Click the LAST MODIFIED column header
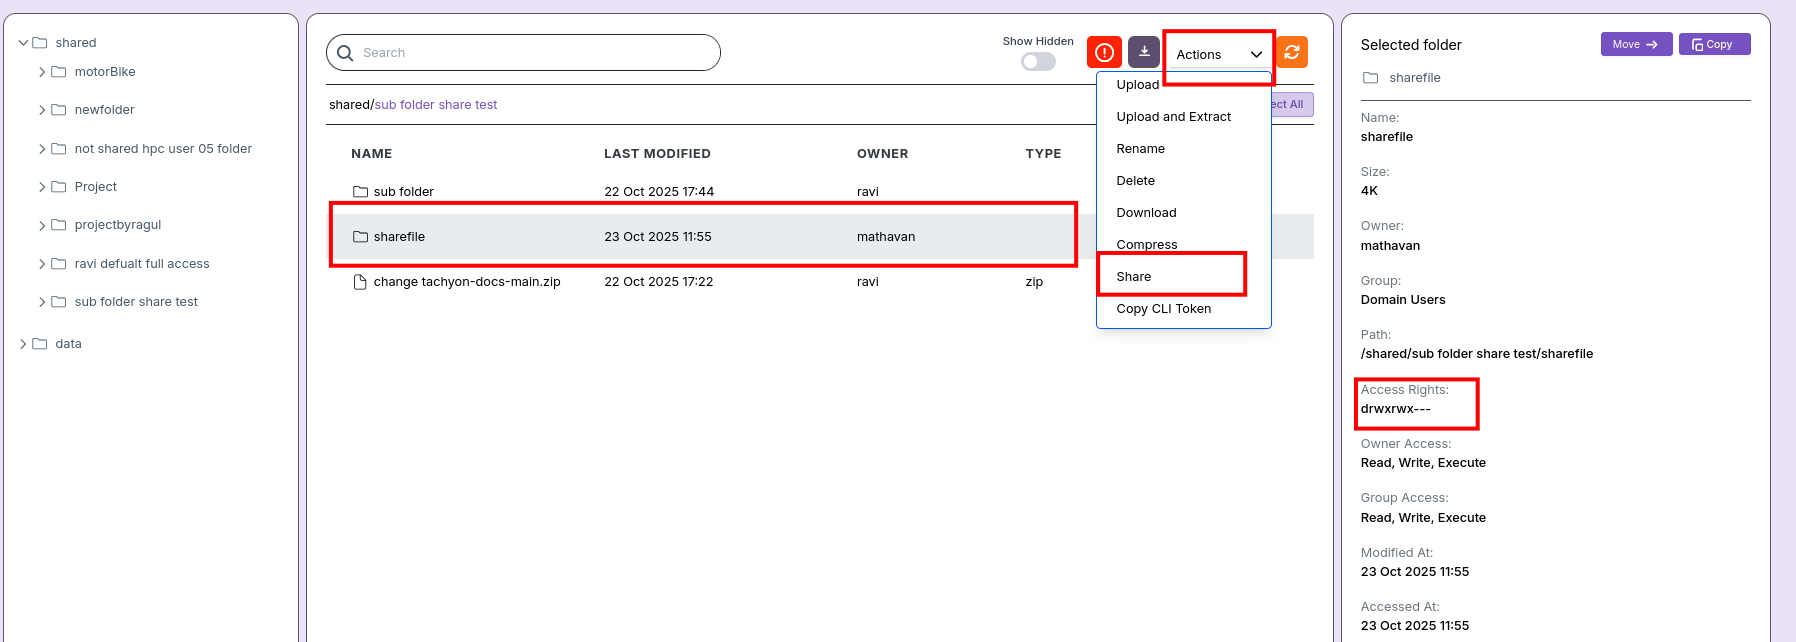This screenshot has width=1796, height=642. click(x=657, y=154)
